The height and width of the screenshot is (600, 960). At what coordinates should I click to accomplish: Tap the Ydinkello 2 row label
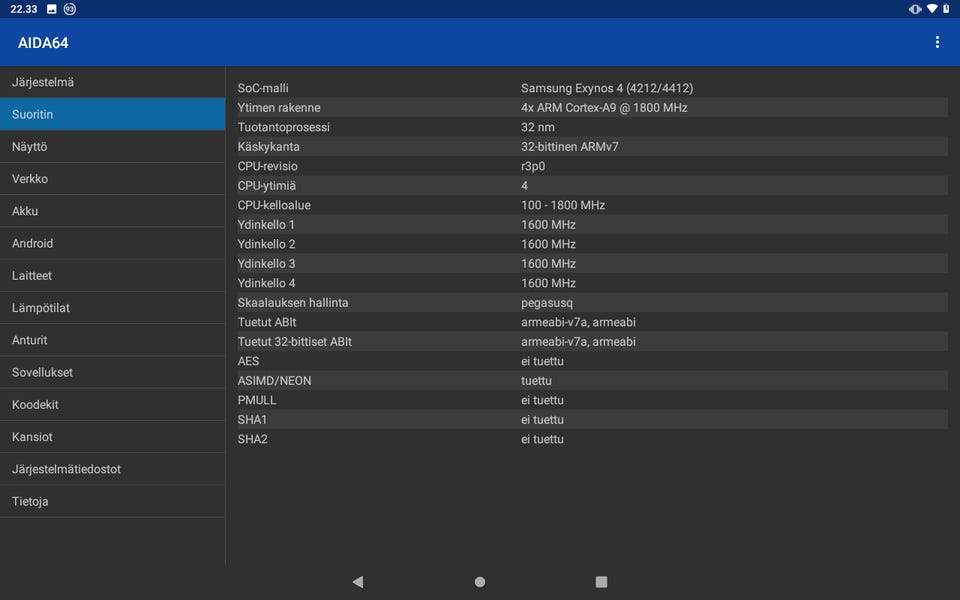[x=266, y=244]
